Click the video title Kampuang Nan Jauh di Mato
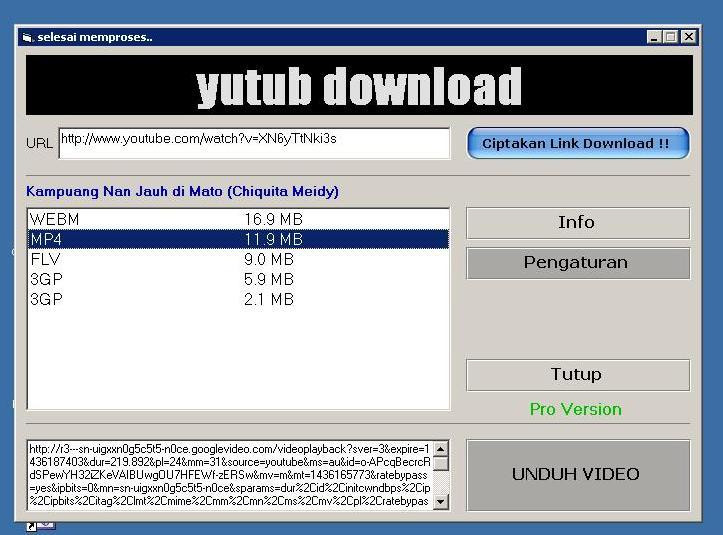Screen dimensions: 723x535 182,191
